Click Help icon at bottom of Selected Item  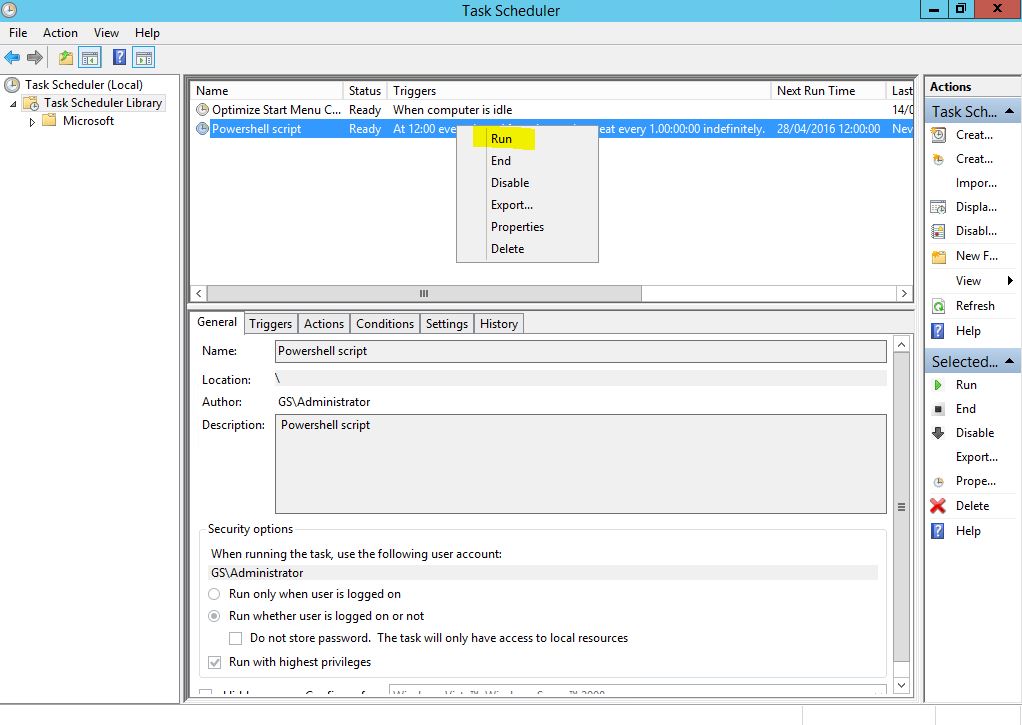point(938,531)
